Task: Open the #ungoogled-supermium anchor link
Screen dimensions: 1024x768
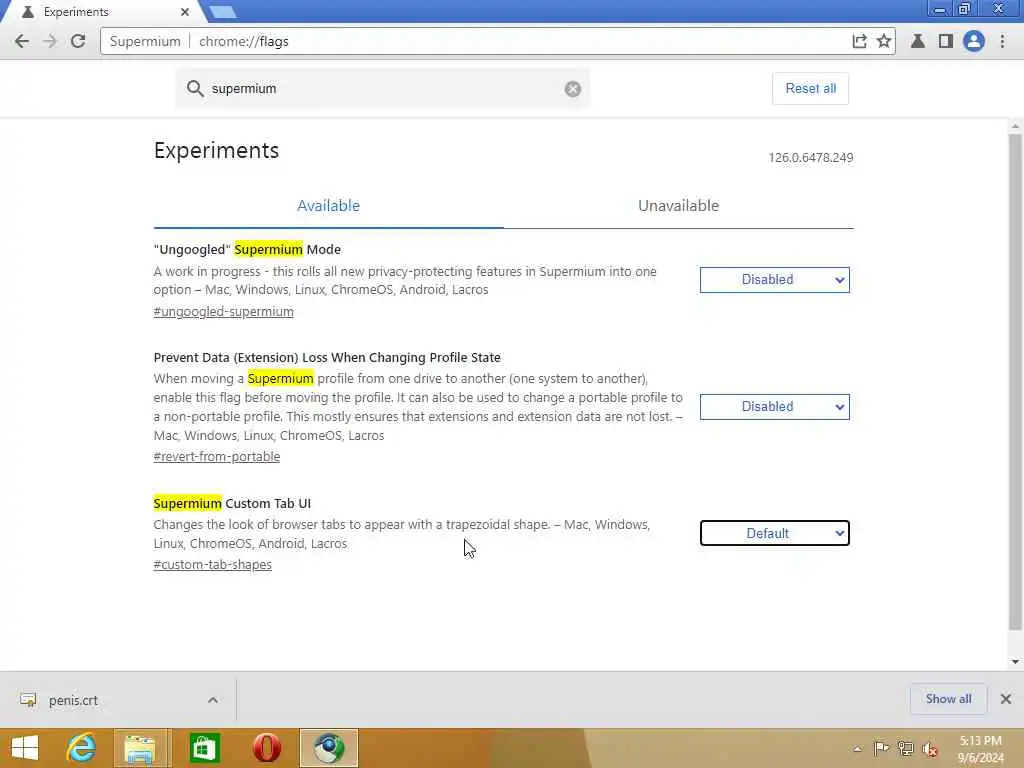Action: [x=223, y=312]
